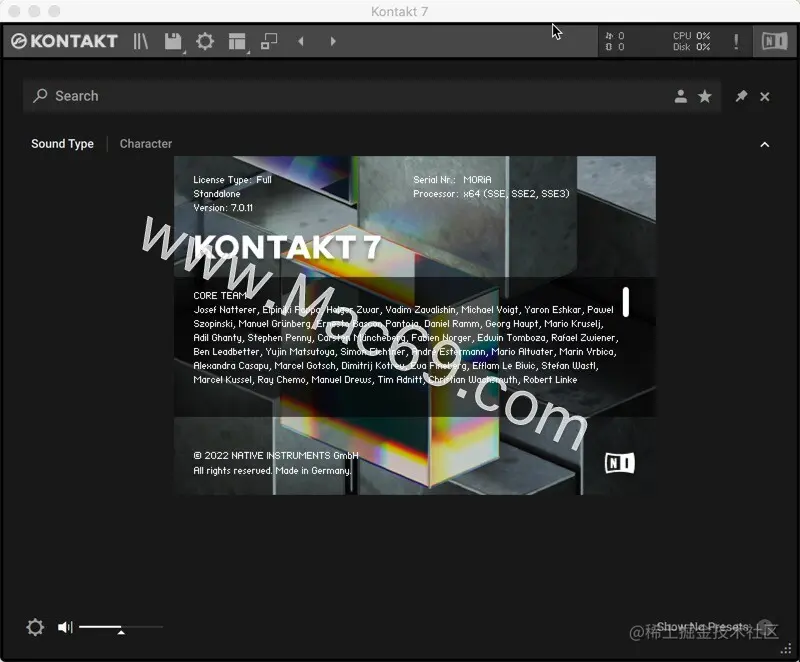The image size is (800, 662).
Task: Click 'Version: 7.0.11' text
Action: click(223, 208)
